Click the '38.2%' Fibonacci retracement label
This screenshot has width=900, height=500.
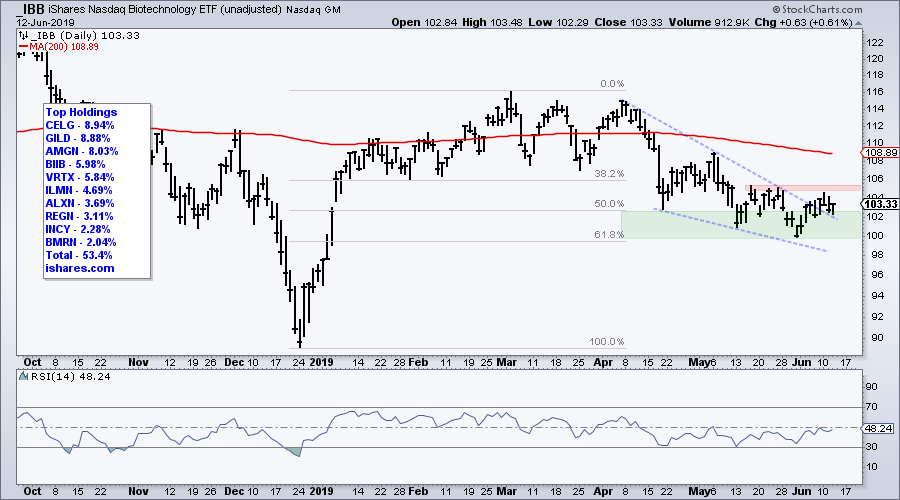(x=609, y=174)
